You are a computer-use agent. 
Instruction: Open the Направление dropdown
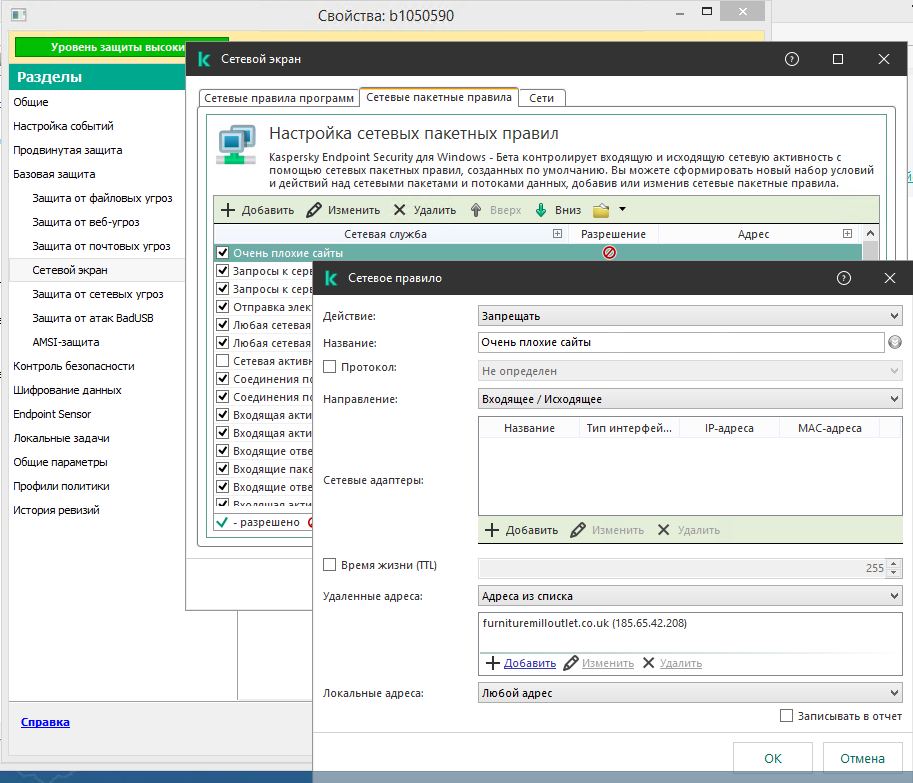click(690, 399)
